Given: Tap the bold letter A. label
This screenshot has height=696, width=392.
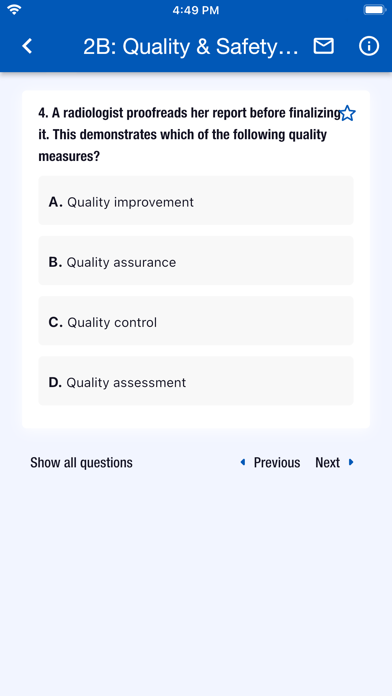Looking at the screenshot, I should [55, 202].
